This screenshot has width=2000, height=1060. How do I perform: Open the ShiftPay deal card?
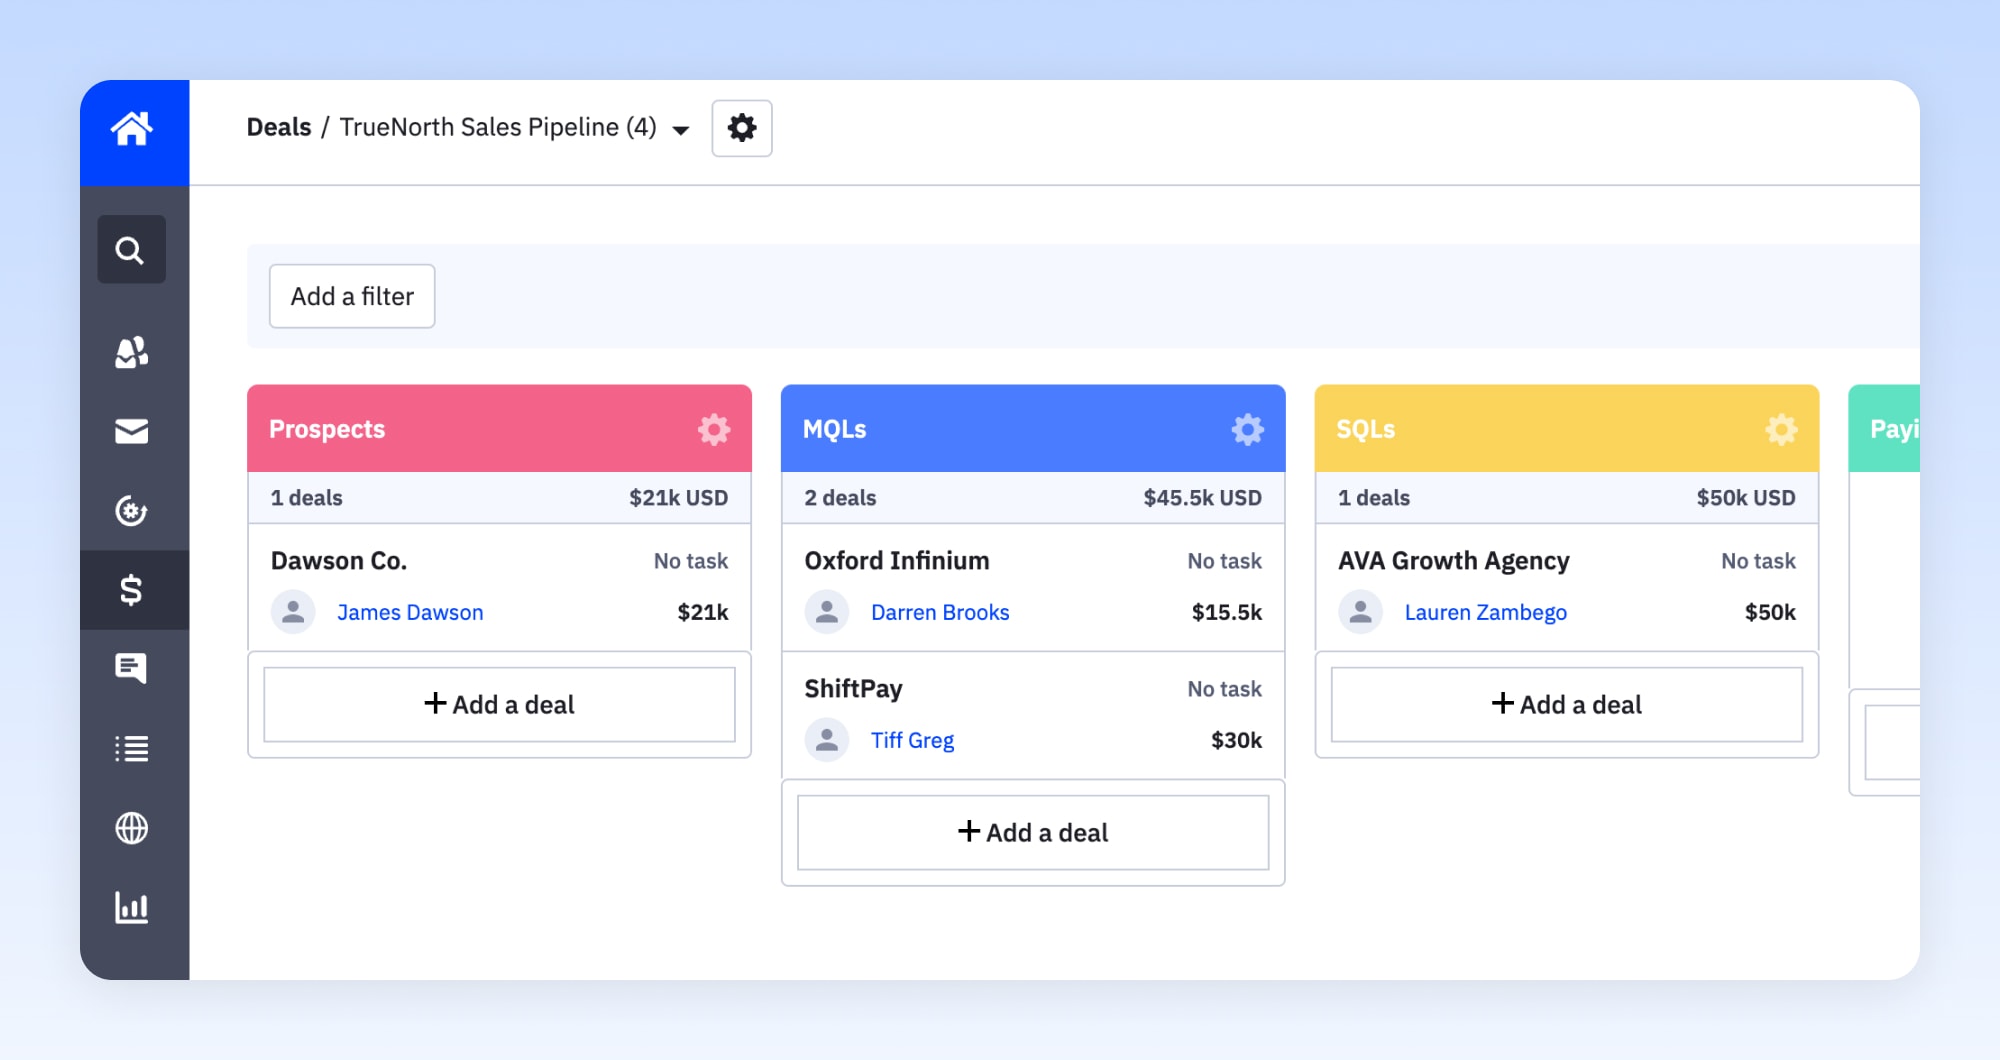click(x=1033, y=715)
